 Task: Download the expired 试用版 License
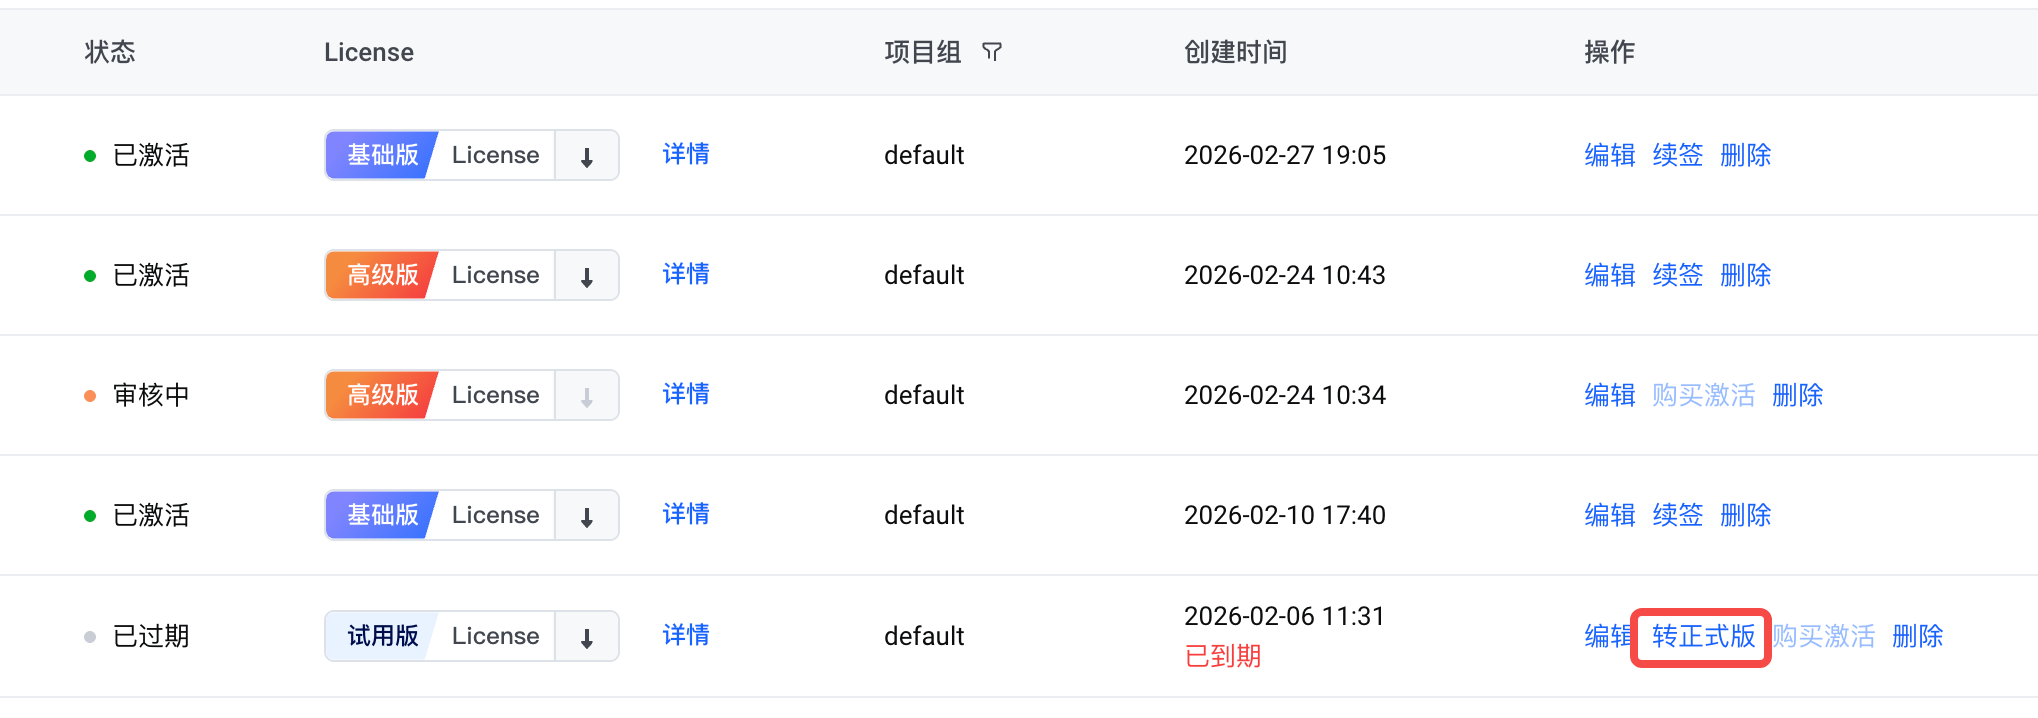[587, 637]
